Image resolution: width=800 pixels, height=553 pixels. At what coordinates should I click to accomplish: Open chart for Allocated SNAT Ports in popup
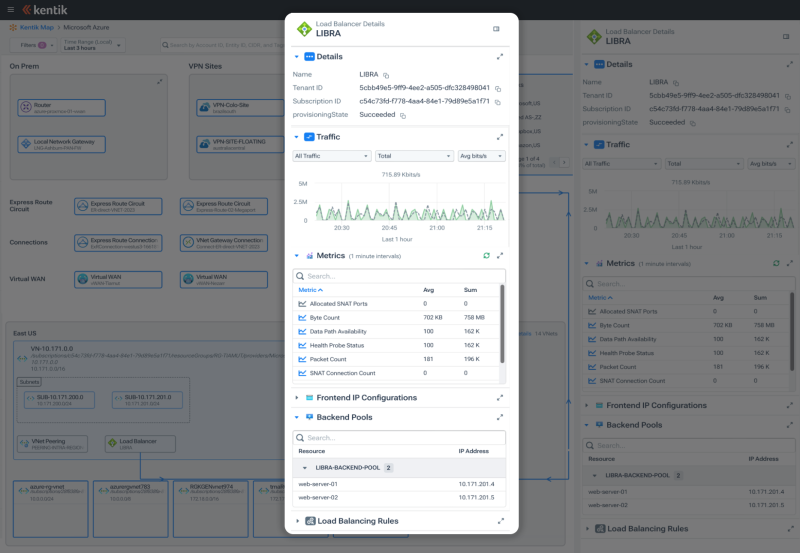click(302, 304)
